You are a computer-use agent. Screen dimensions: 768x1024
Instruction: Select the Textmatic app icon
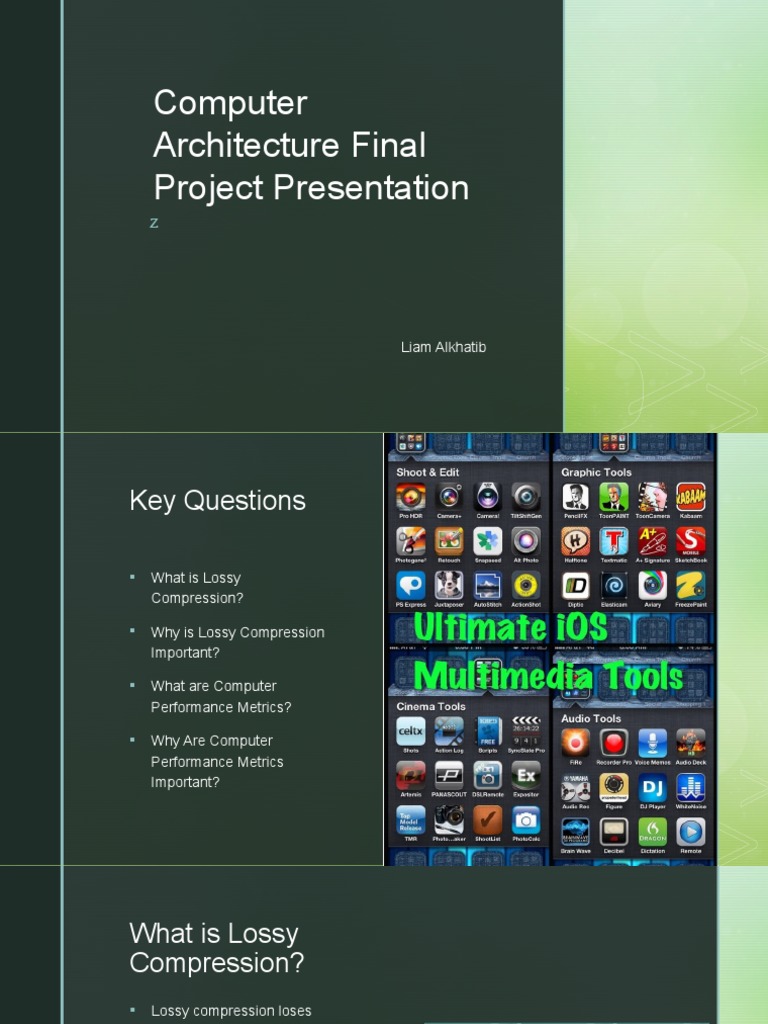click(x=614, y=541)
